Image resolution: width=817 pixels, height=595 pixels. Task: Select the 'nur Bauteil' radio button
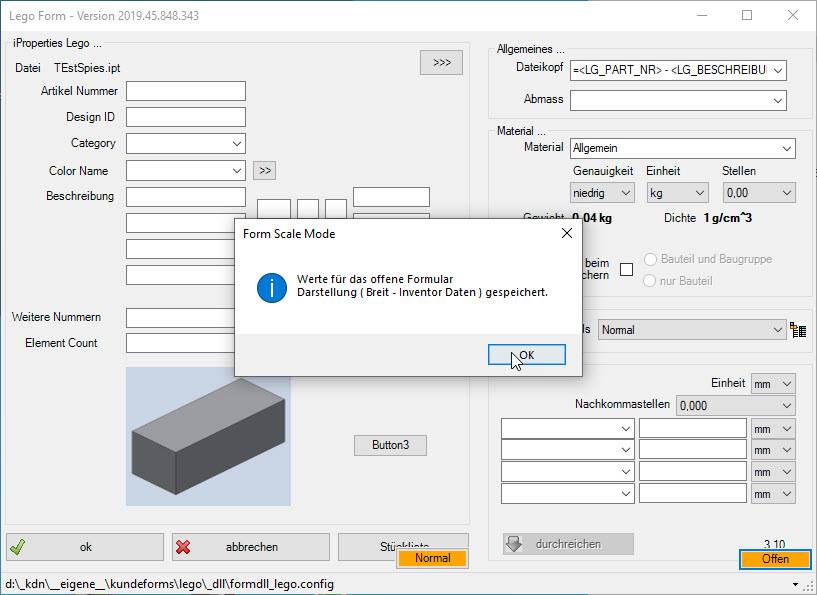tap(651, 281)
